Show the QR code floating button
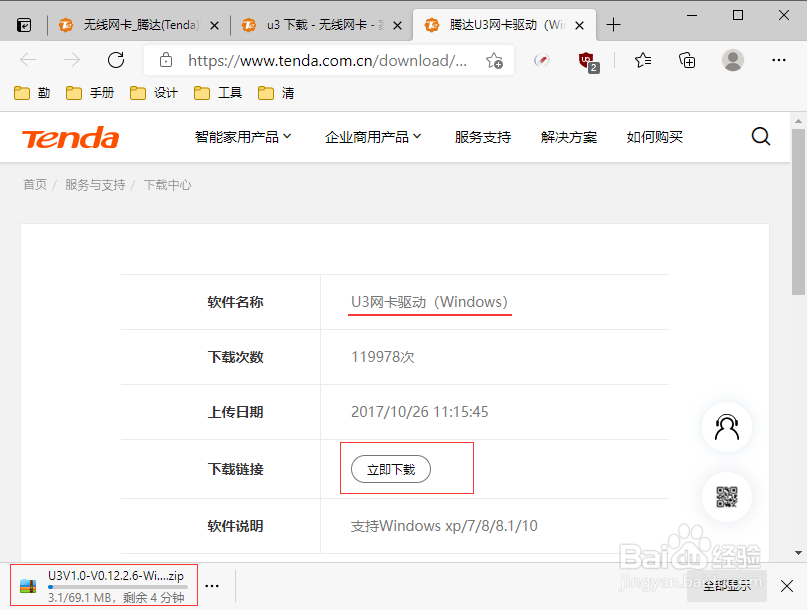Screen dimensions: 807x610 (727, 497)
